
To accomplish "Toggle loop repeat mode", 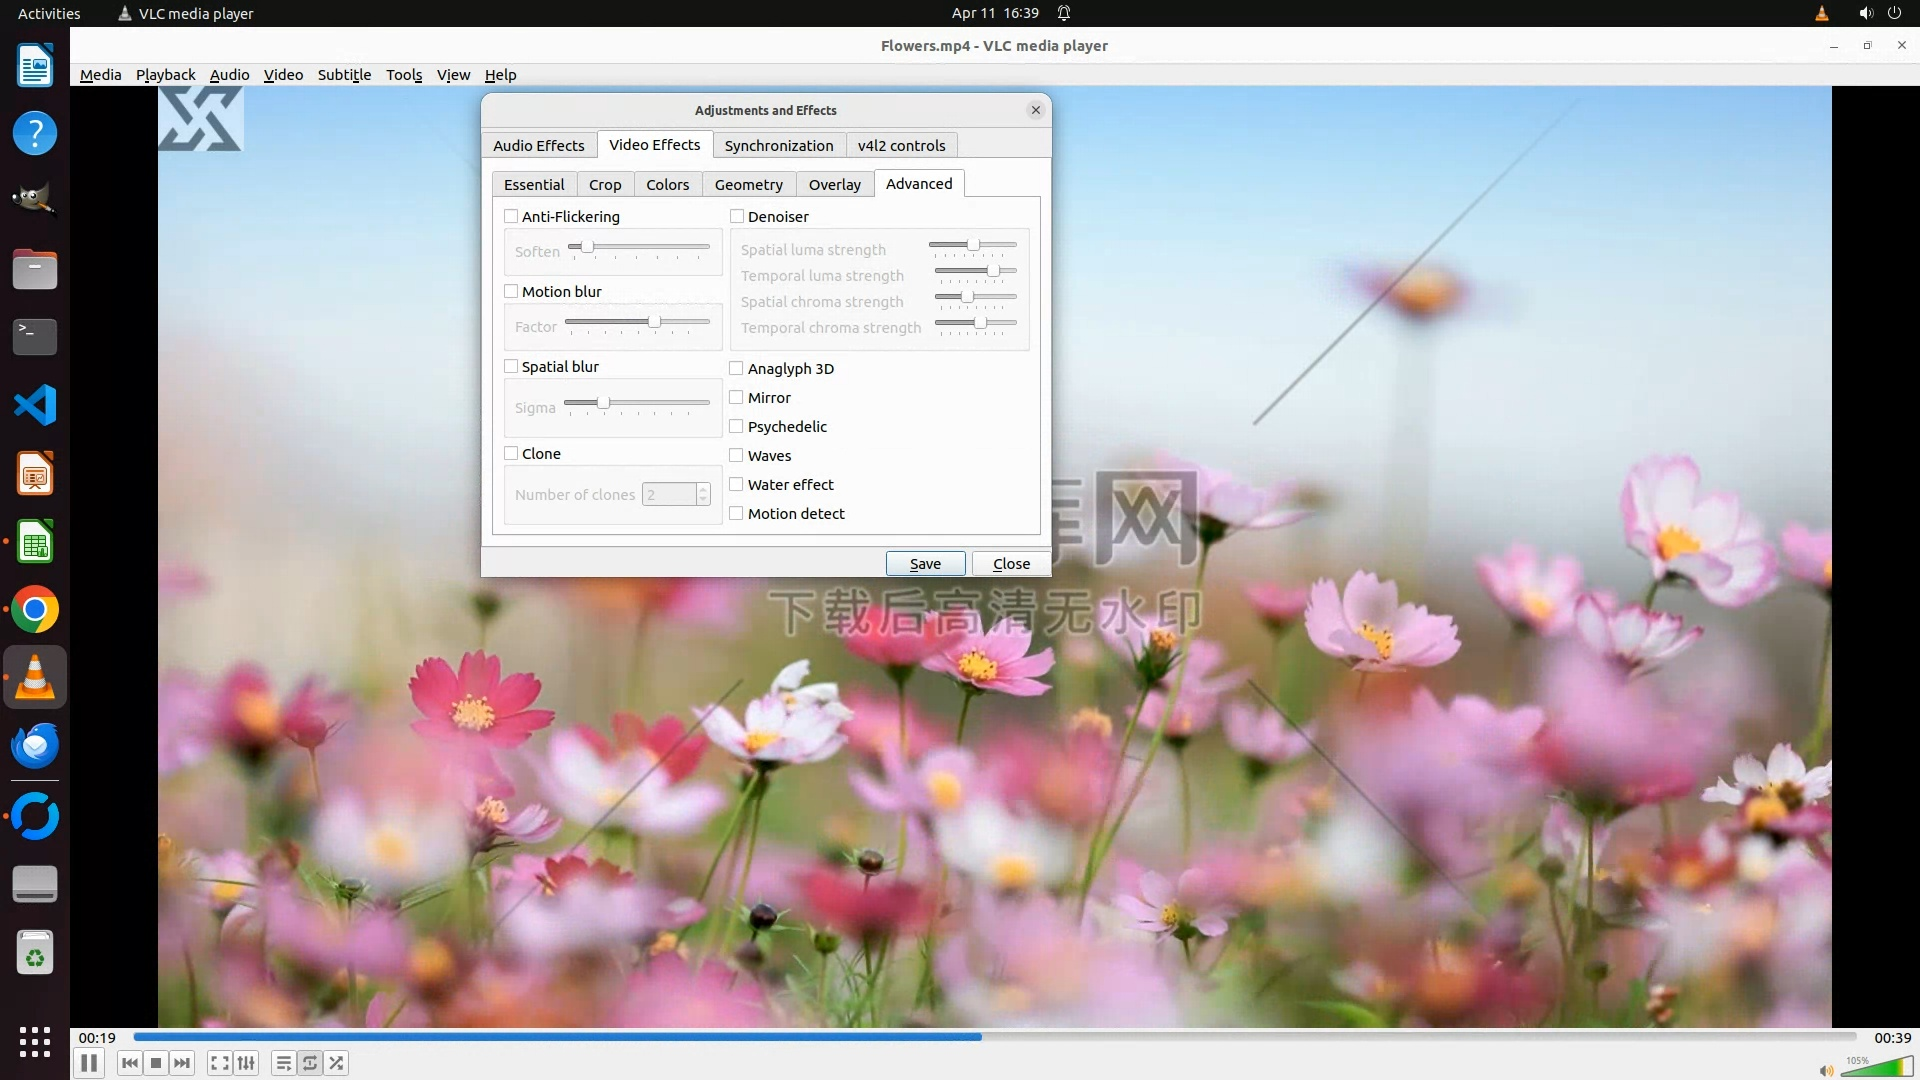I will [x=310, y=1063].
